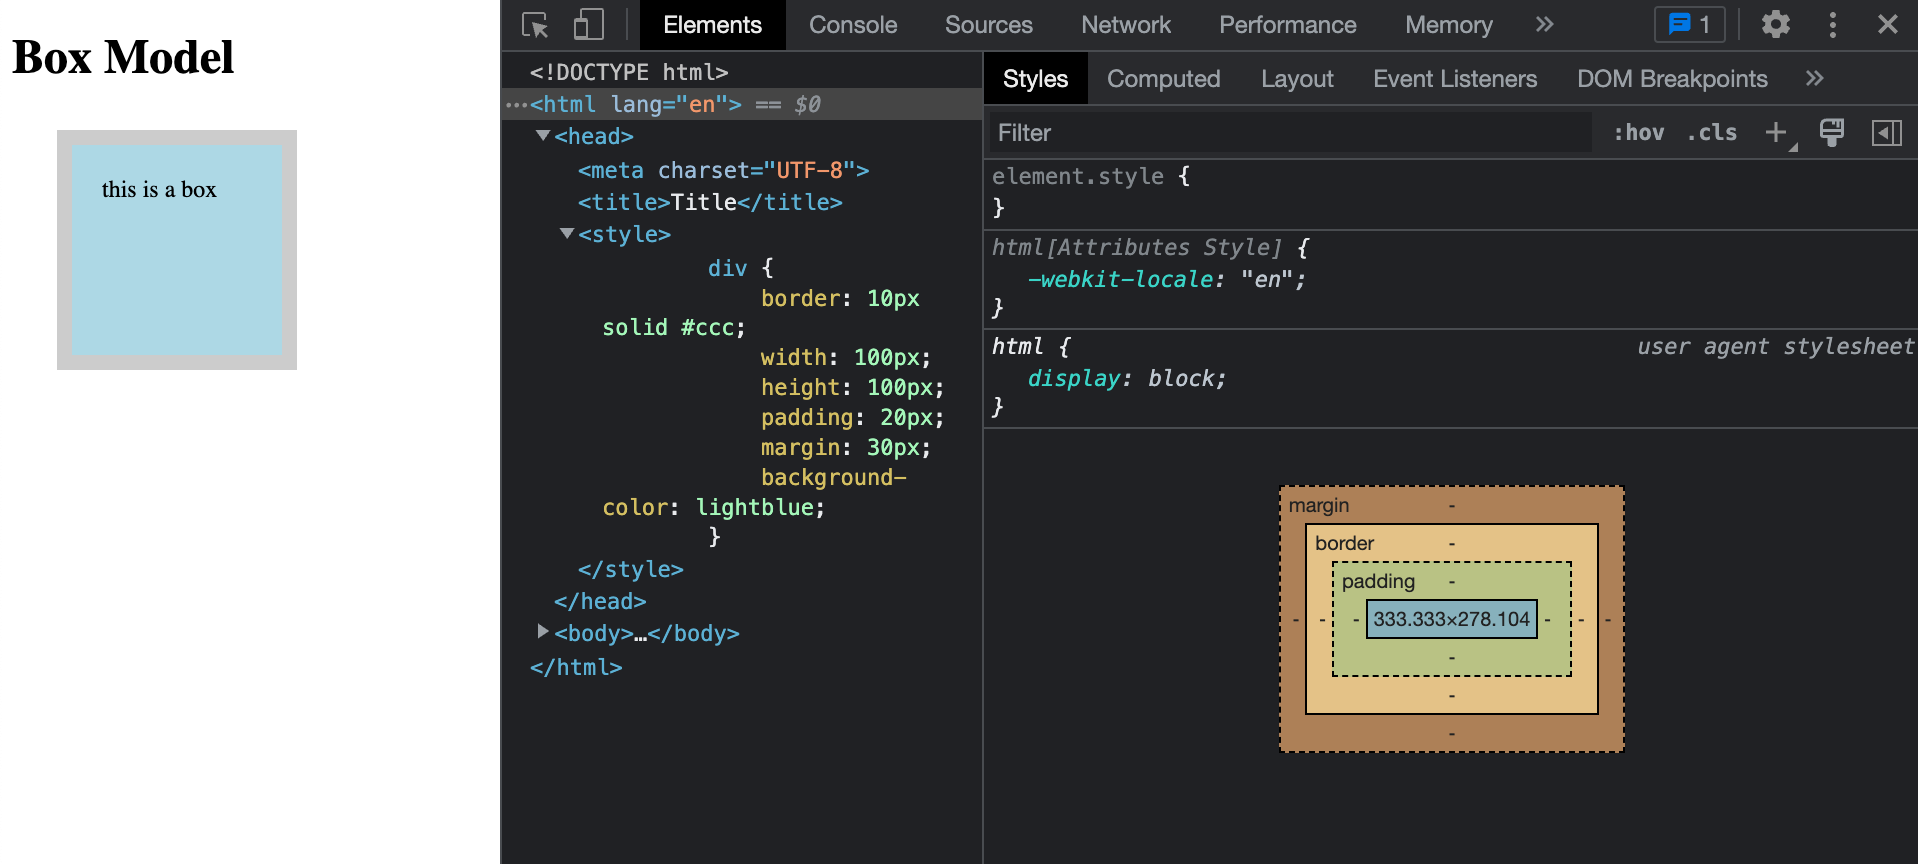The image size is (1918, 864).
Task: Activate the inspect element picker tool
Action: (x=535, y=25)
